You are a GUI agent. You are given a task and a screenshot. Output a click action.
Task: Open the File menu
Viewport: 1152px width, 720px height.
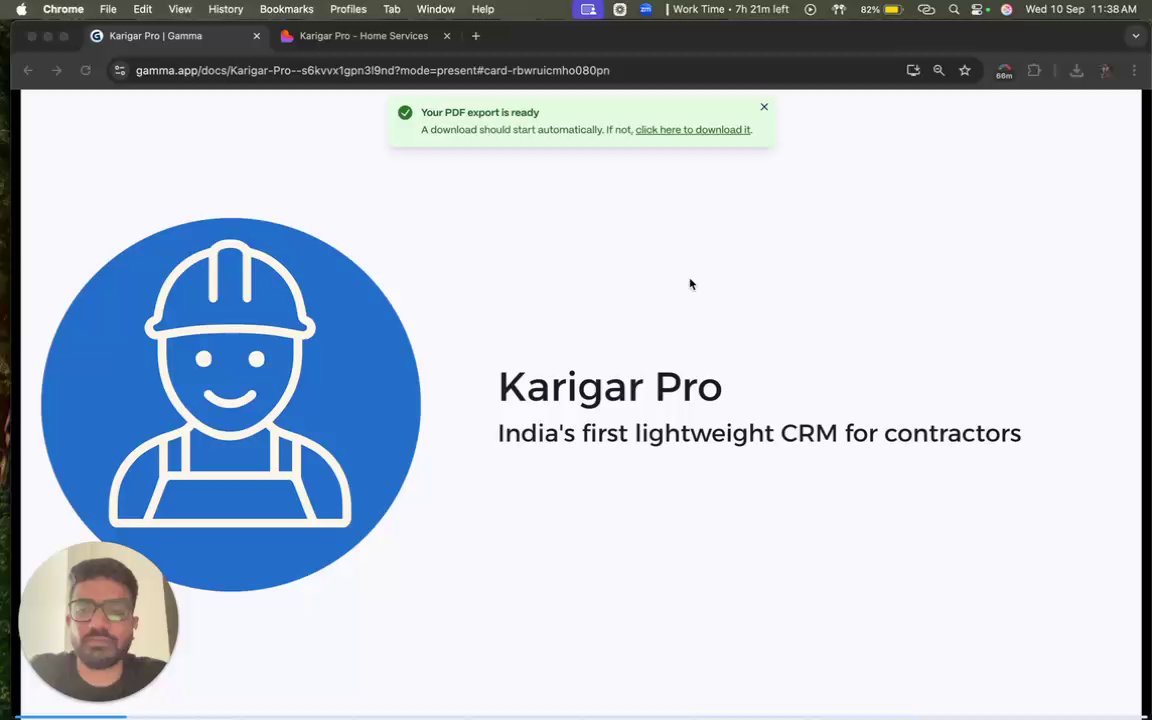click(x=108, y=10)
